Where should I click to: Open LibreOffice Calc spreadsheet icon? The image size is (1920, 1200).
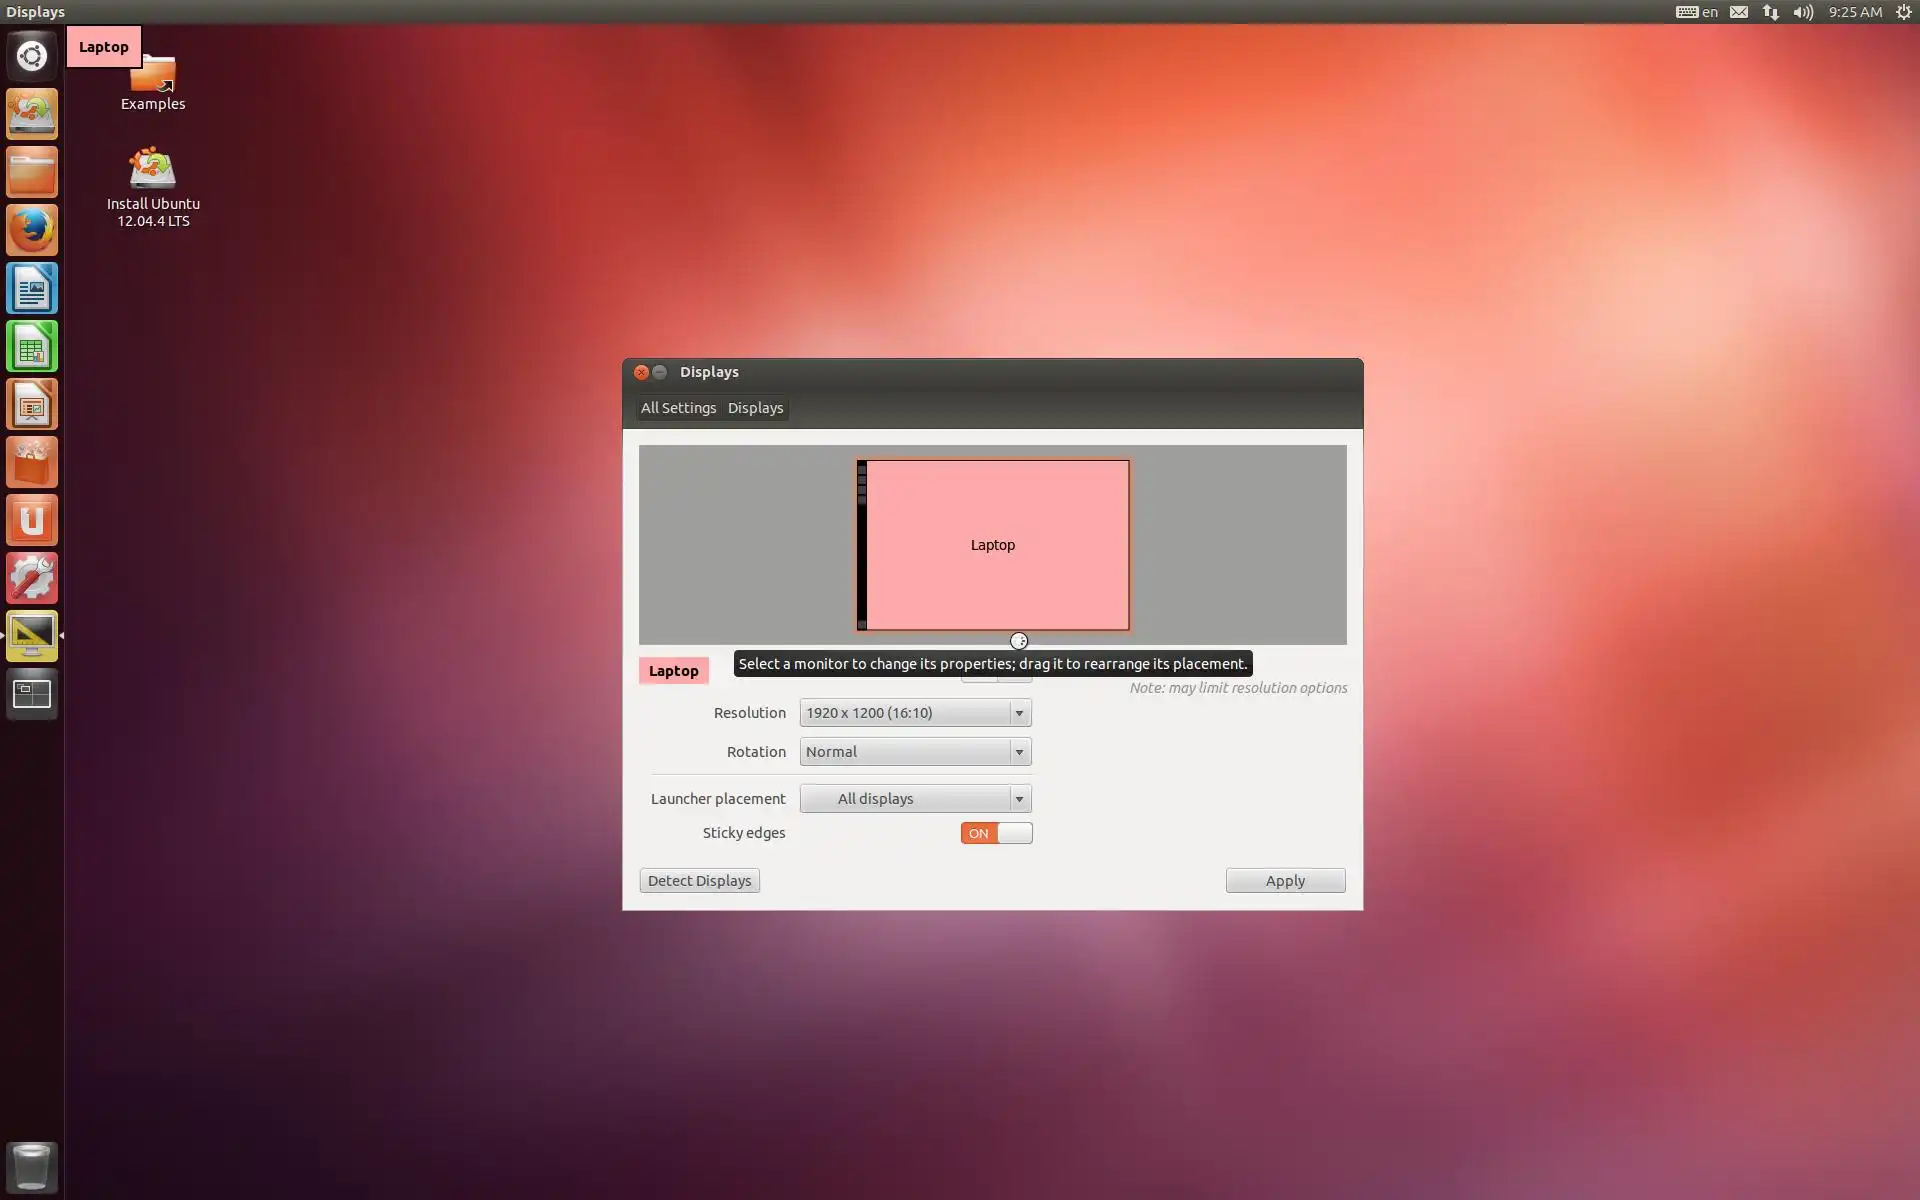click(x=32, y=347)
